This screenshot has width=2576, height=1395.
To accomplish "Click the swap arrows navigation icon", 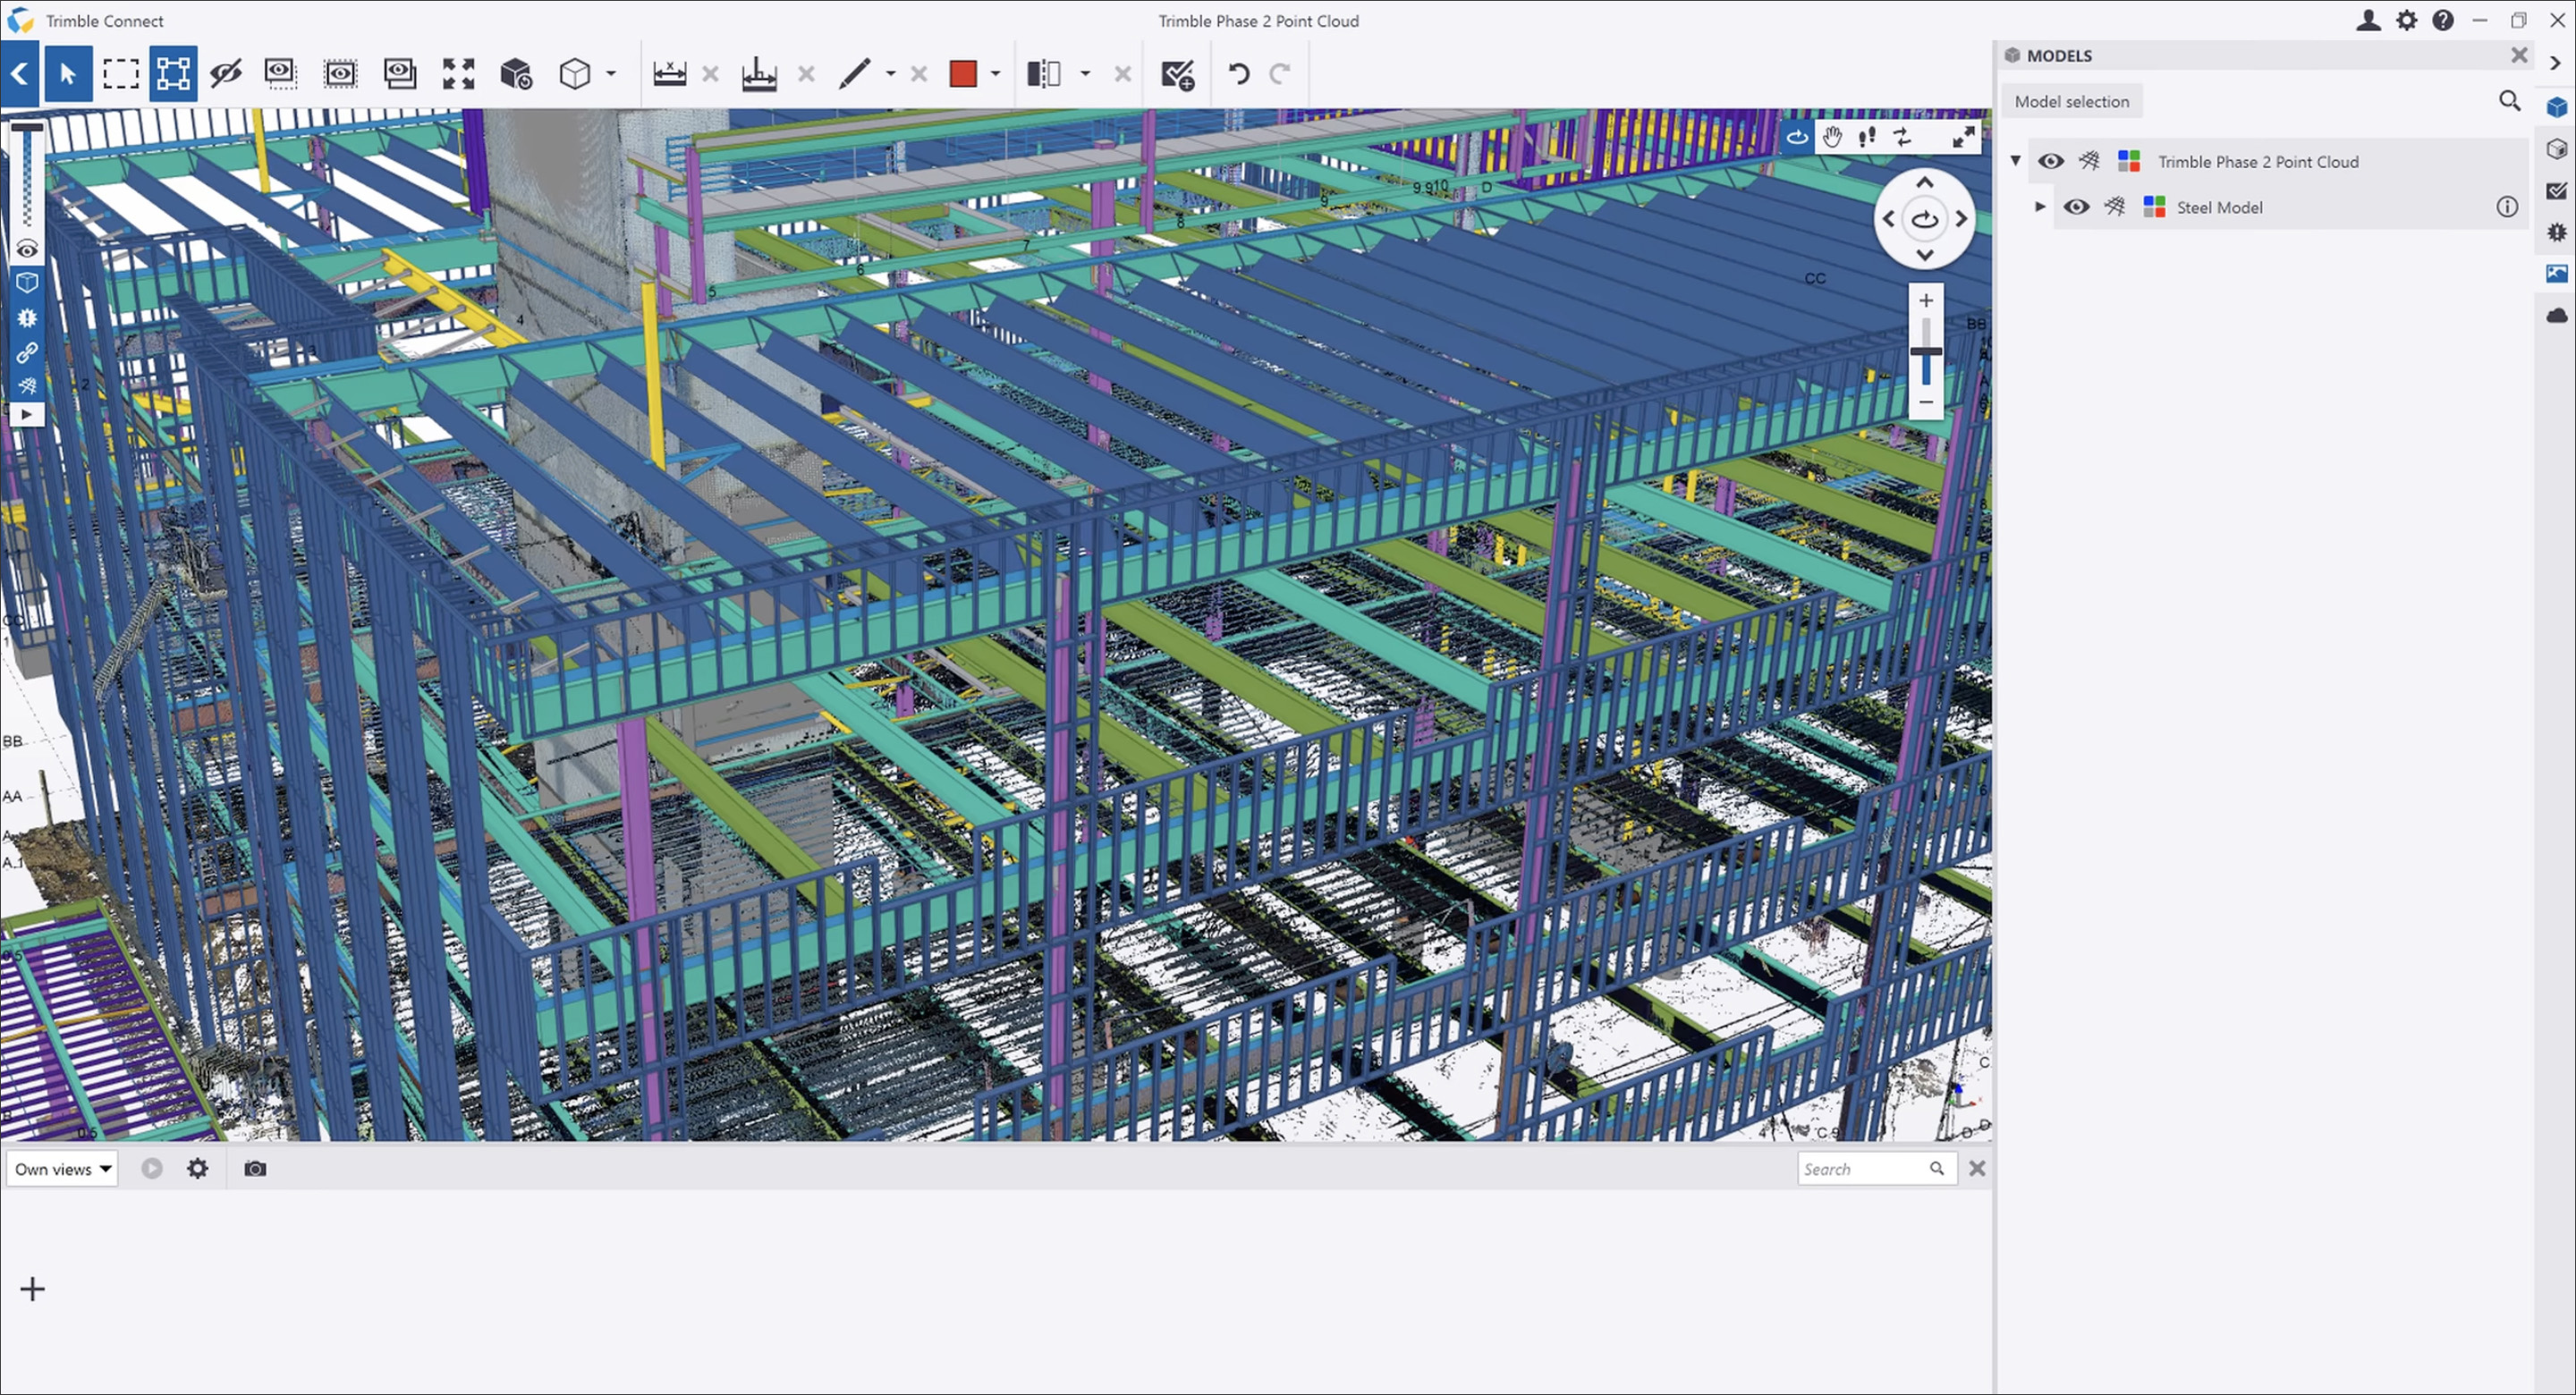I will [1902, 137].
